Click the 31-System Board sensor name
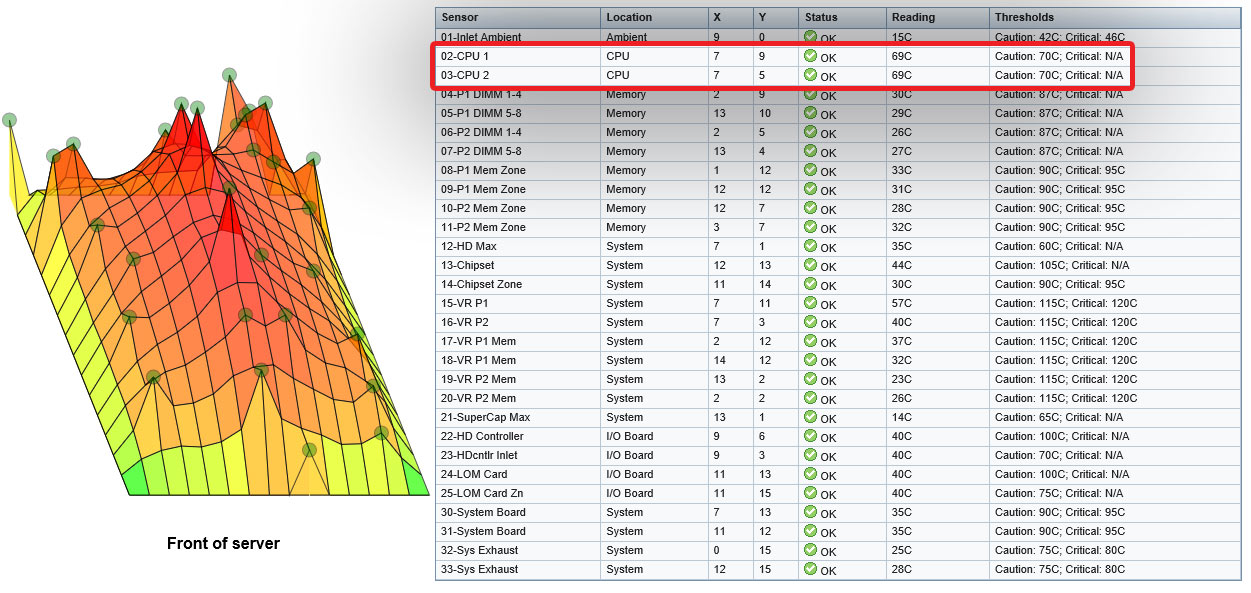This screenshot has width=1251, height=593. coord(483,531)
